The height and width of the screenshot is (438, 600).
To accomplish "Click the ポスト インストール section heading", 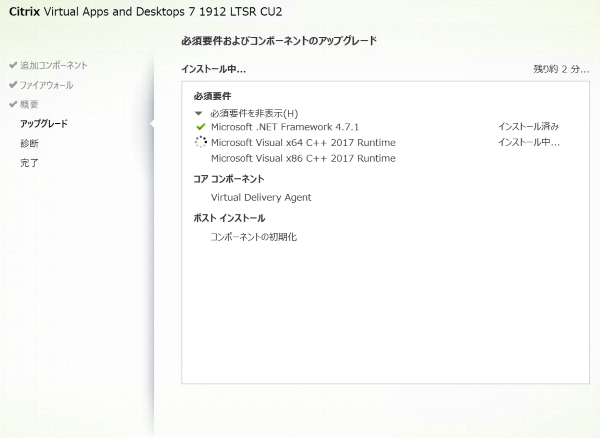I will coord(230,218).
